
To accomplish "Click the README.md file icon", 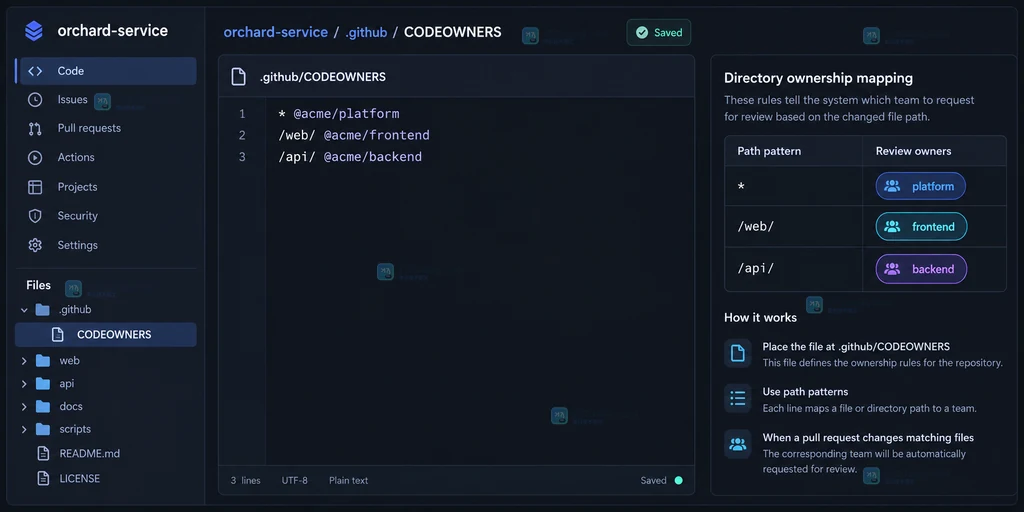I will [x=43, y=453].
